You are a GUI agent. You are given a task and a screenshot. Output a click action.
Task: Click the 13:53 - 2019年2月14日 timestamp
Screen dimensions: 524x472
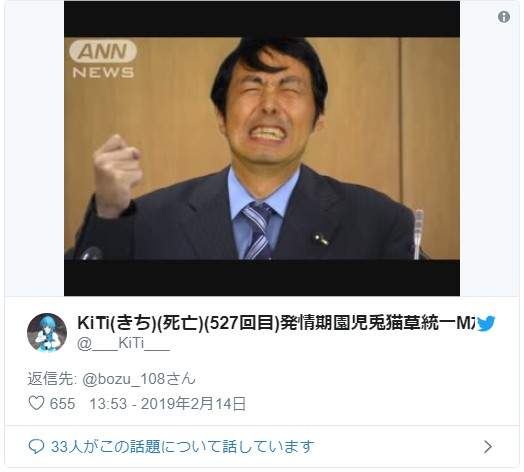tap(168, 403)
